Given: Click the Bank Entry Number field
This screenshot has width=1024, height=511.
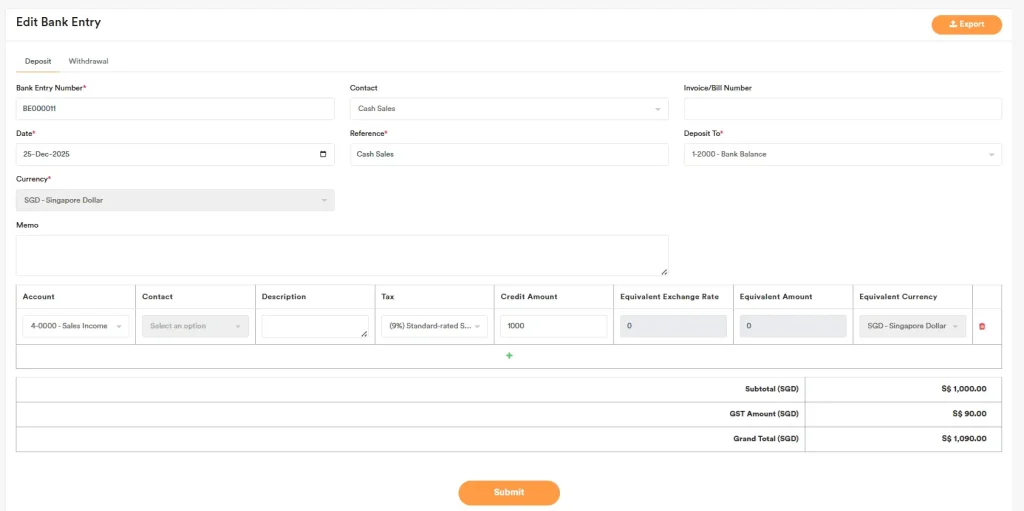Looking at the screenshot, I should click(x=175, y=109).
